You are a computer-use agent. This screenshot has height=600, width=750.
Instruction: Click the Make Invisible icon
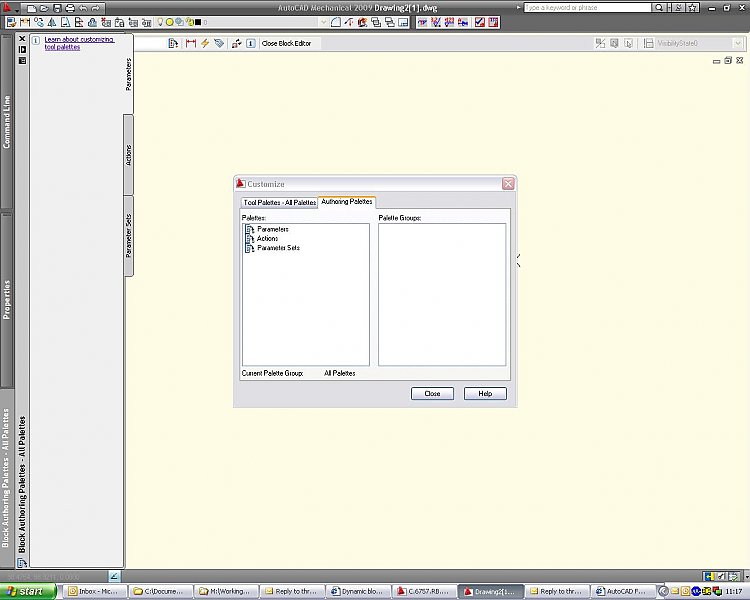pyautogui.click(x=629, y=44)
